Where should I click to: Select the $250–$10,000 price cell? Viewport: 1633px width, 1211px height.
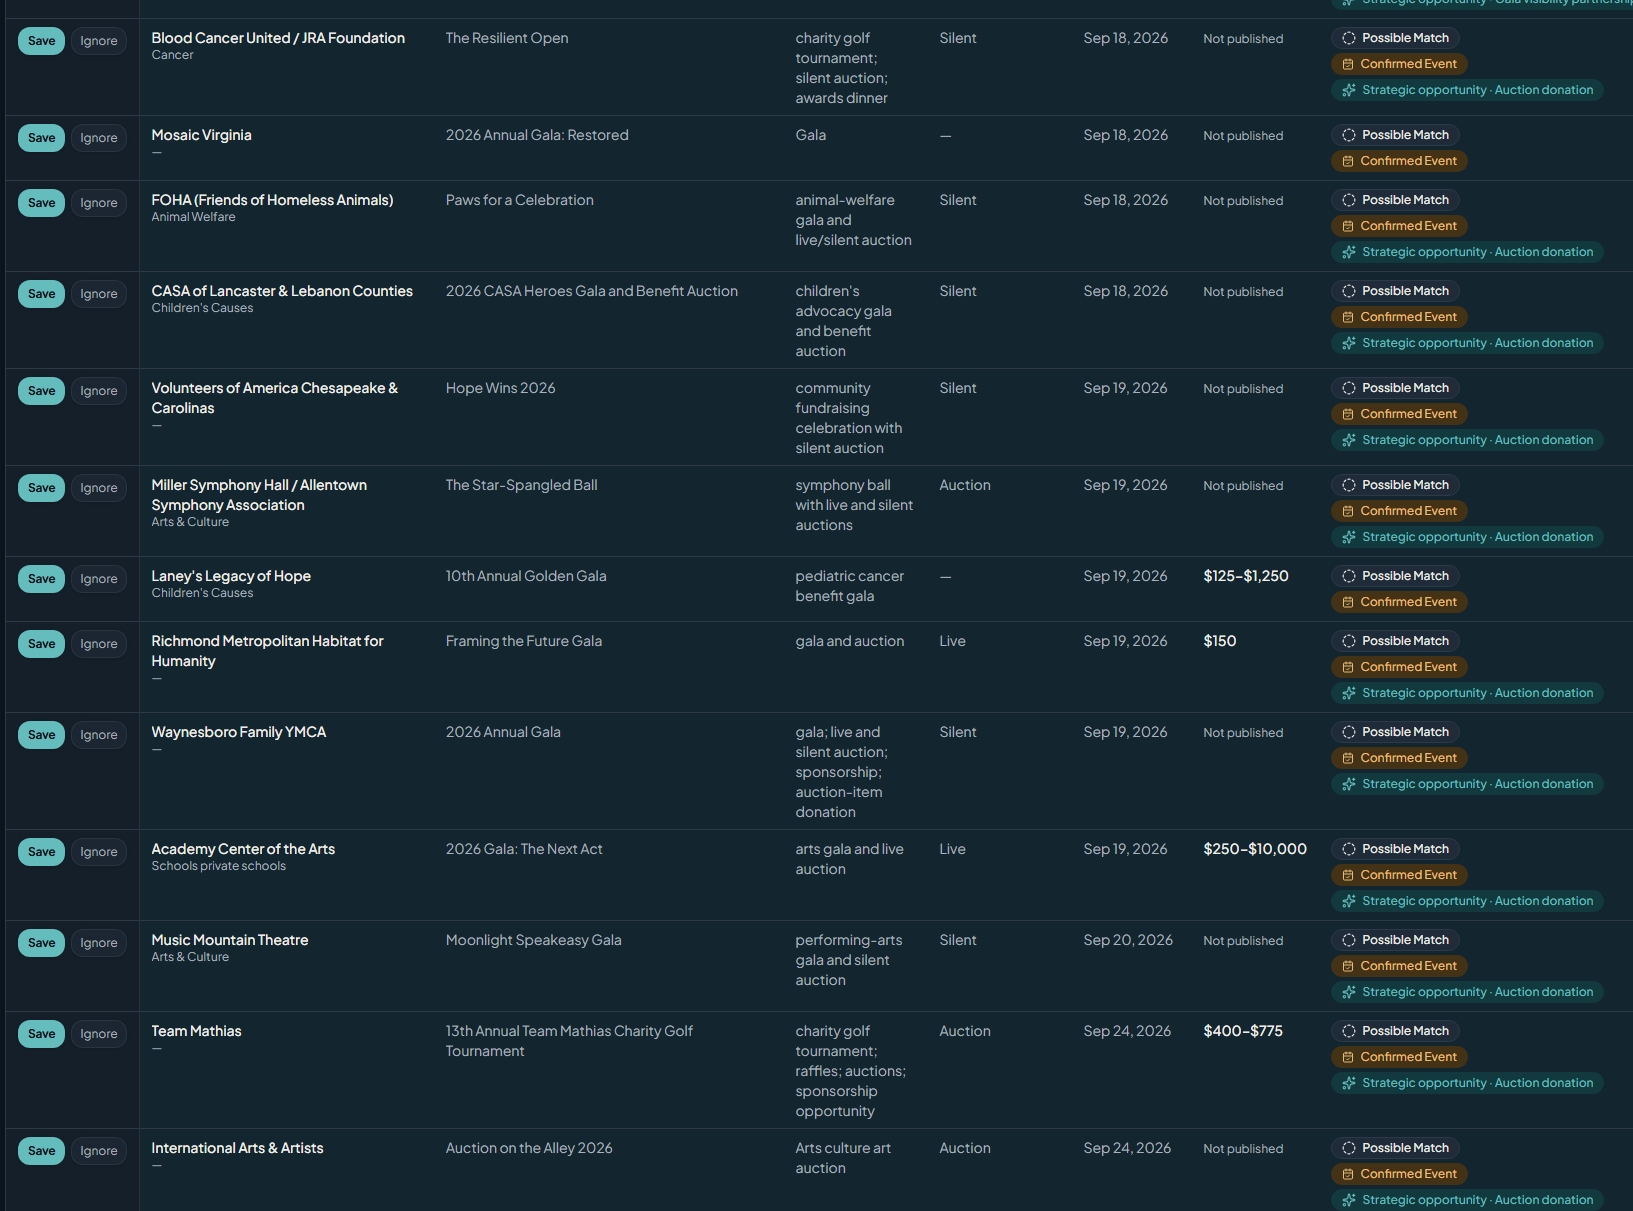[x=1255, y=849]
